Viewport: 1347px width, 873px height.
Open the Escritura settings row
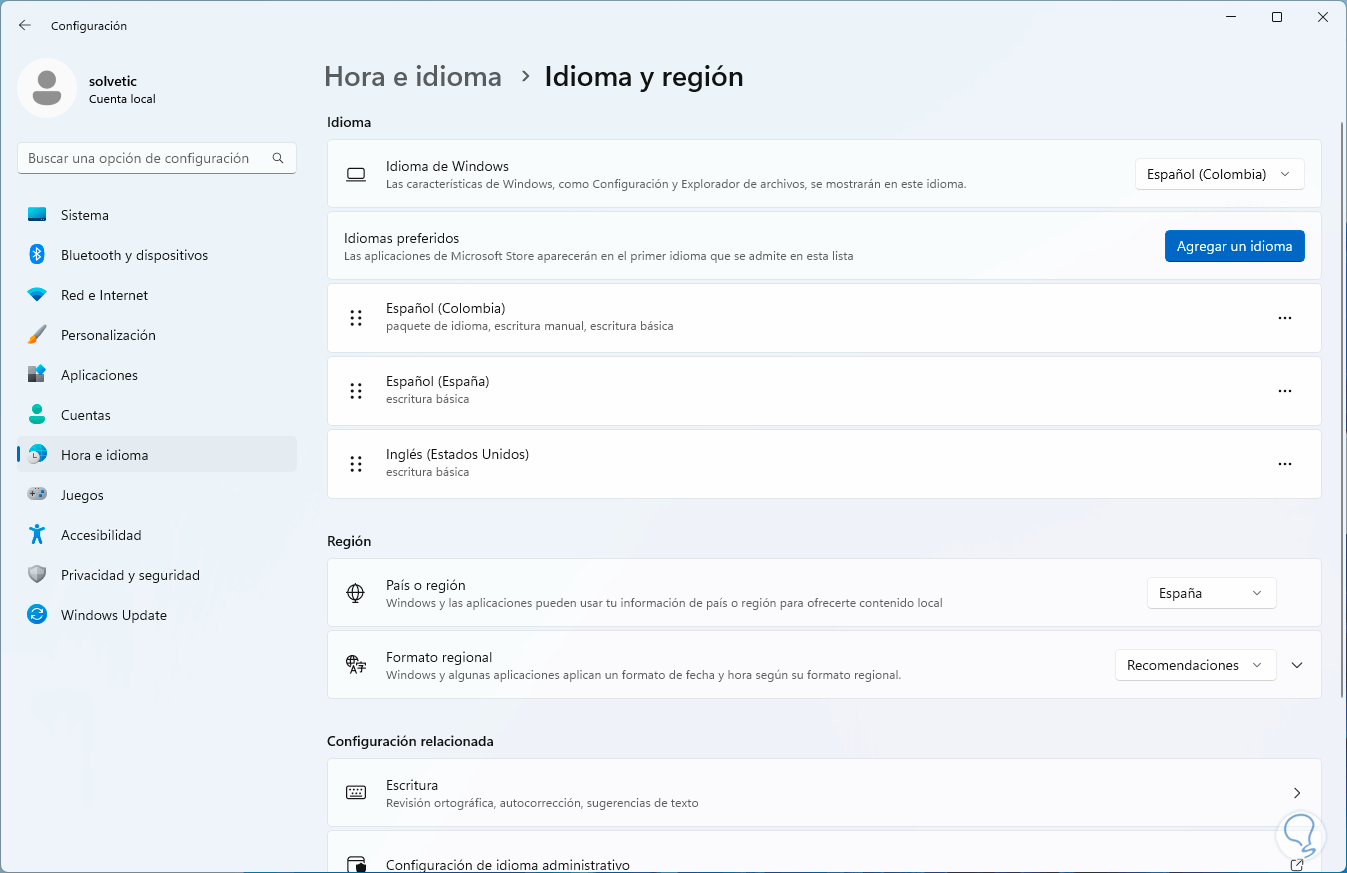[823, 793]
